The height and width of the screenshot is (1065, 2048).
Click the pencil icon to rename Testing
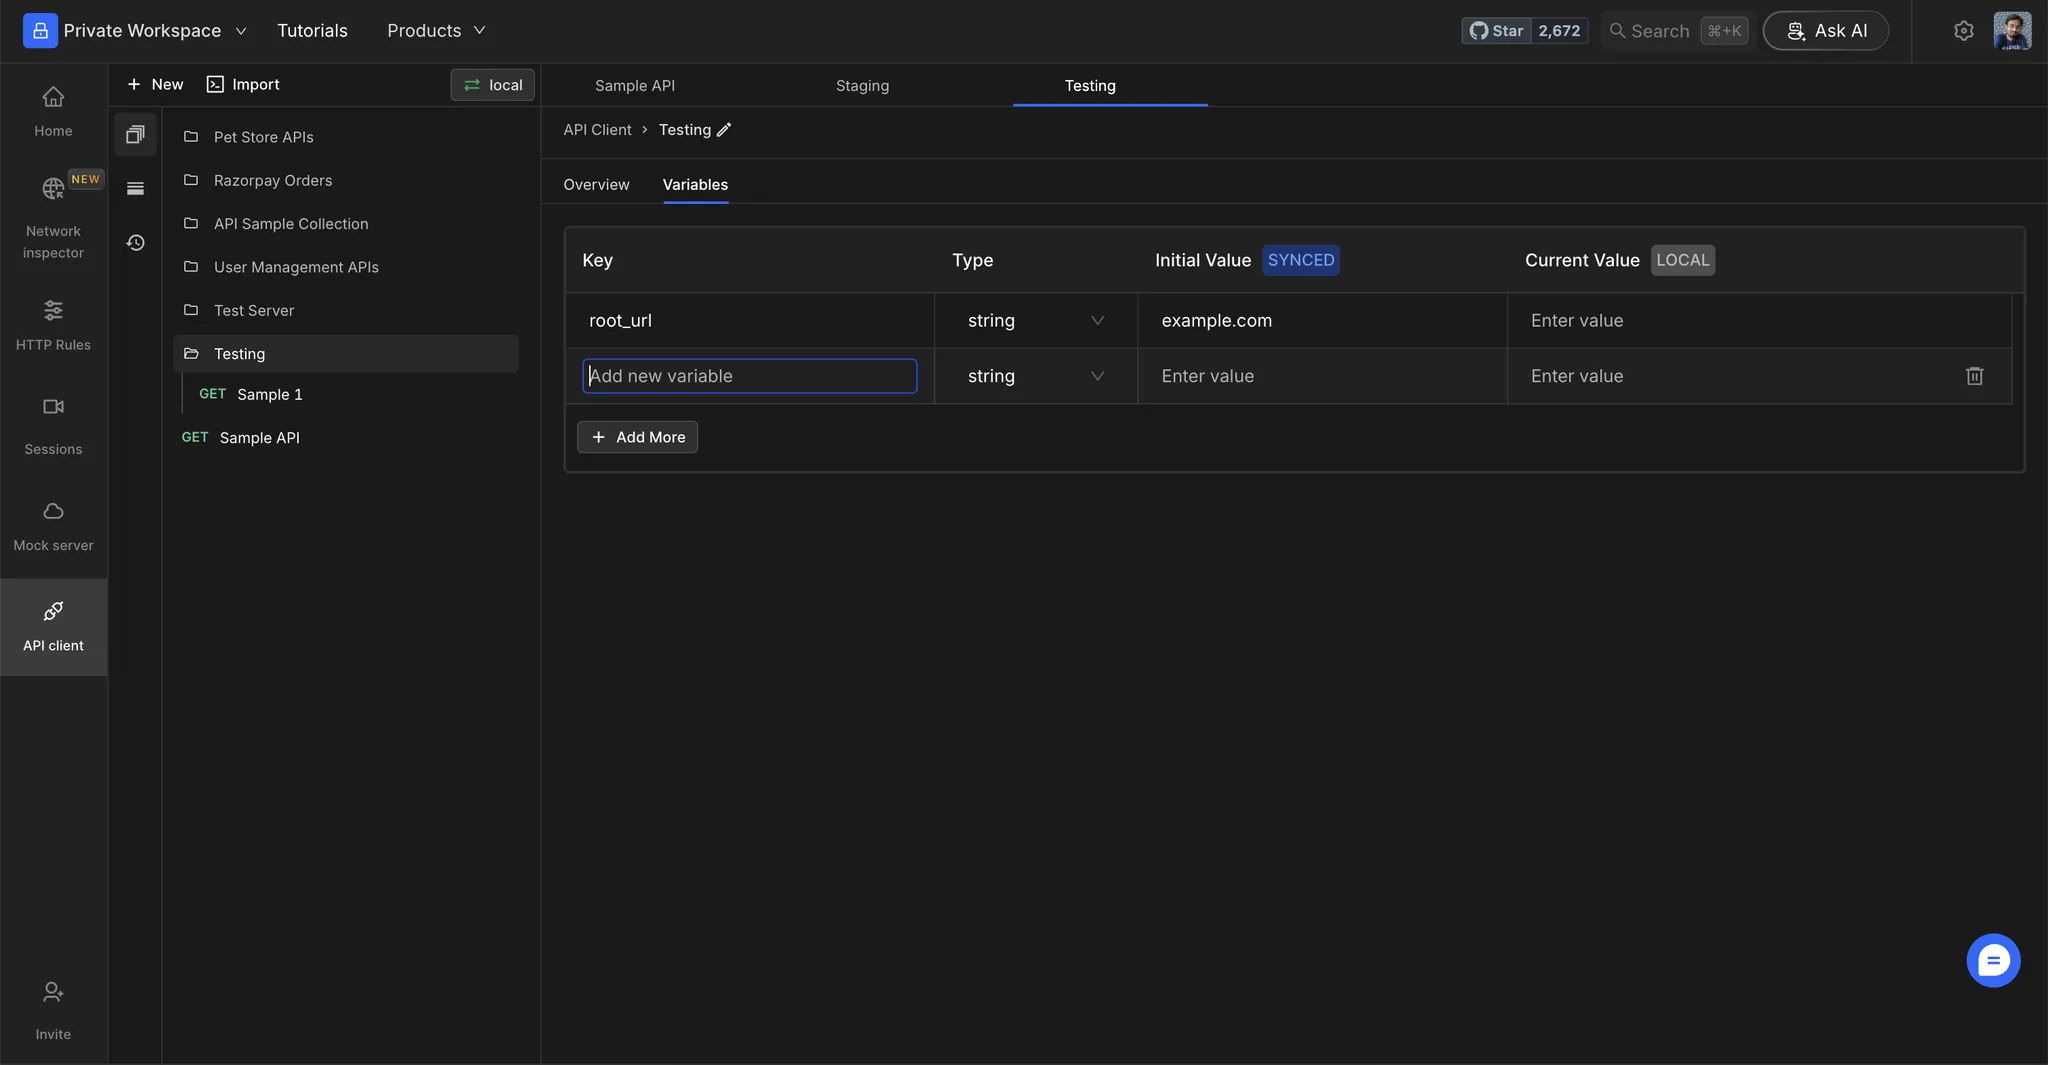coord(724,130)
